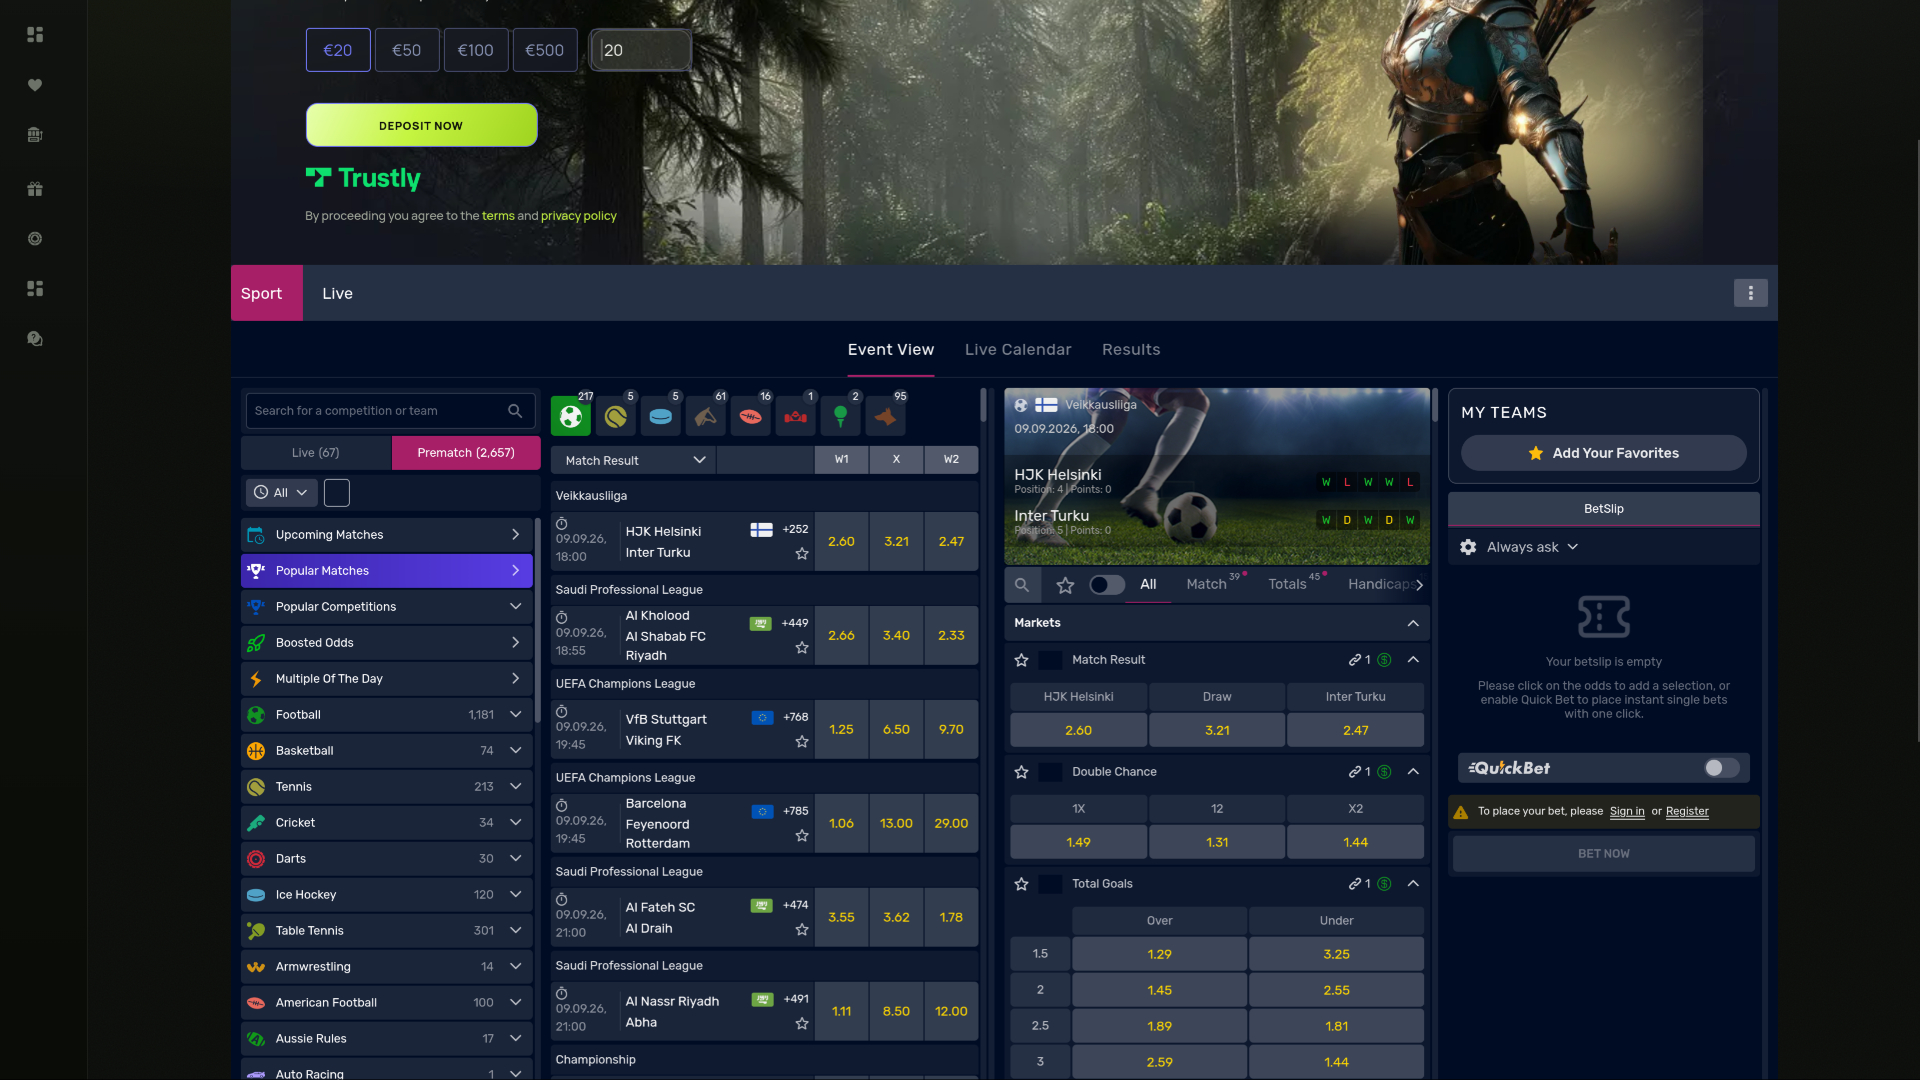The height and width of the screenshot is (1080, 1920).
Task: Click the deposit amount input field
Action: [x=641, y=50]
